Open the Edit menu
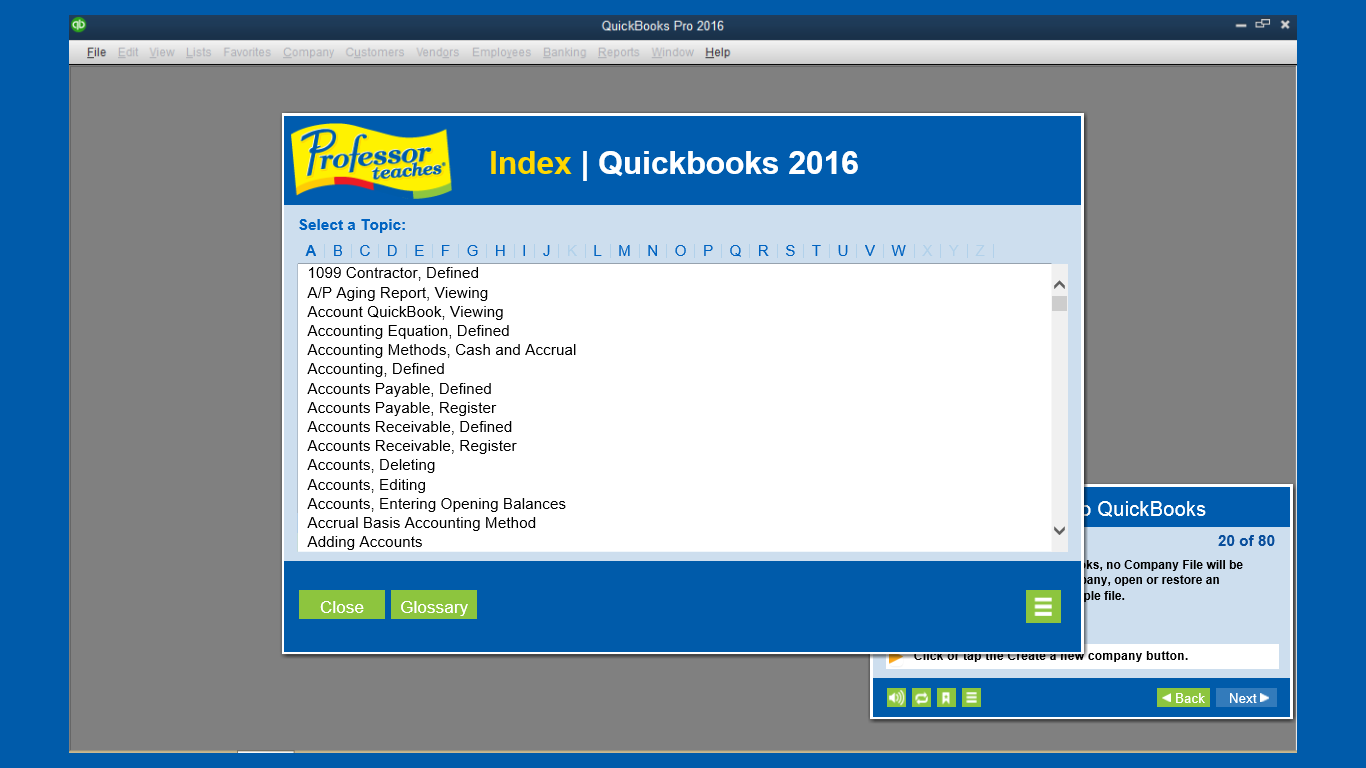The image size is (1366, 768). [128, 52]
